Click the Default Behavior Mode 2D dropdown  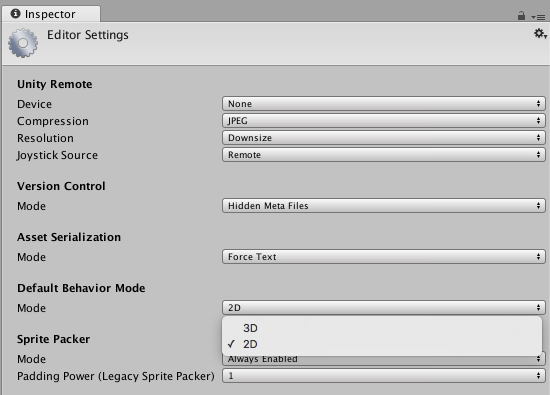click(x=384, y=308)
